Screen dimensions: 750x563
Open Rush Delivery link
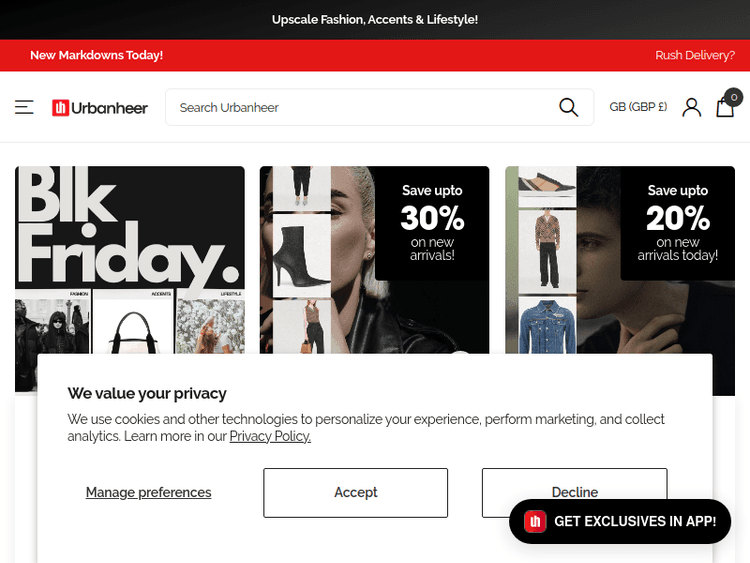pyautogui.click(x=695, y=55)
